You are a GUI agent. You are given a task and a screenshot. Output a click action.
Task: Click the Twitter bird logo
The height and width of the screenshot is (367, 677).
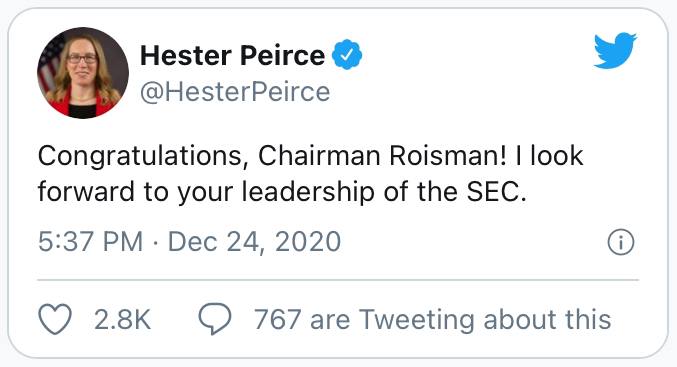pos(615,51)
